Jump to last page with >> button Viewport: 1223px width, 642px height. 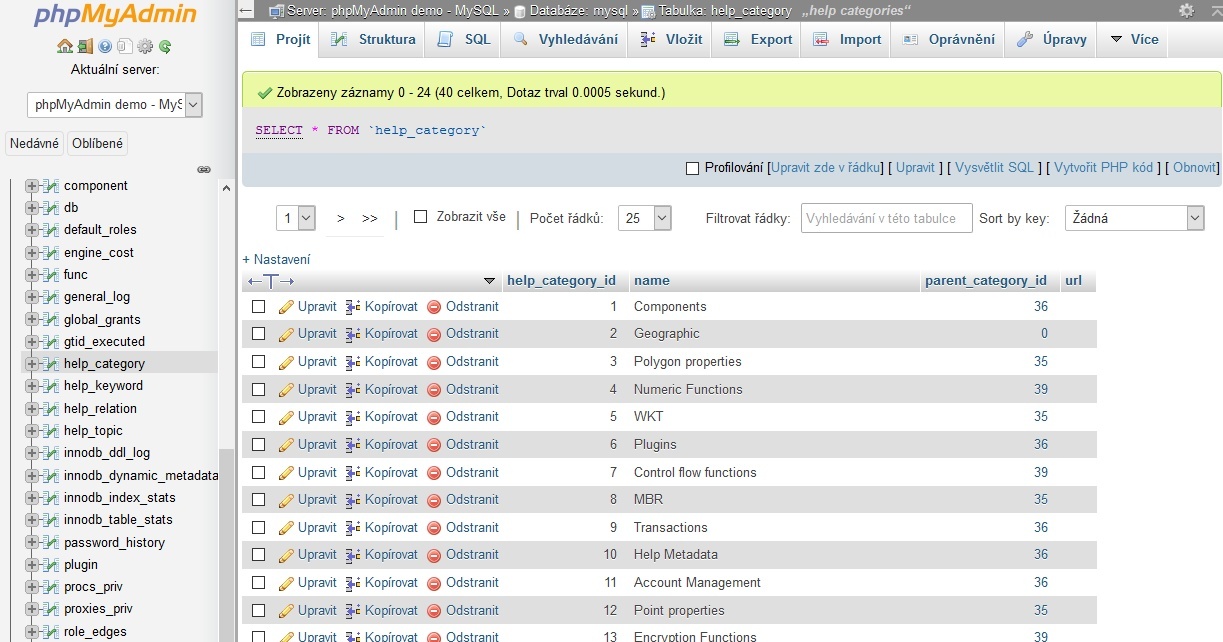[x=370, y=218]
